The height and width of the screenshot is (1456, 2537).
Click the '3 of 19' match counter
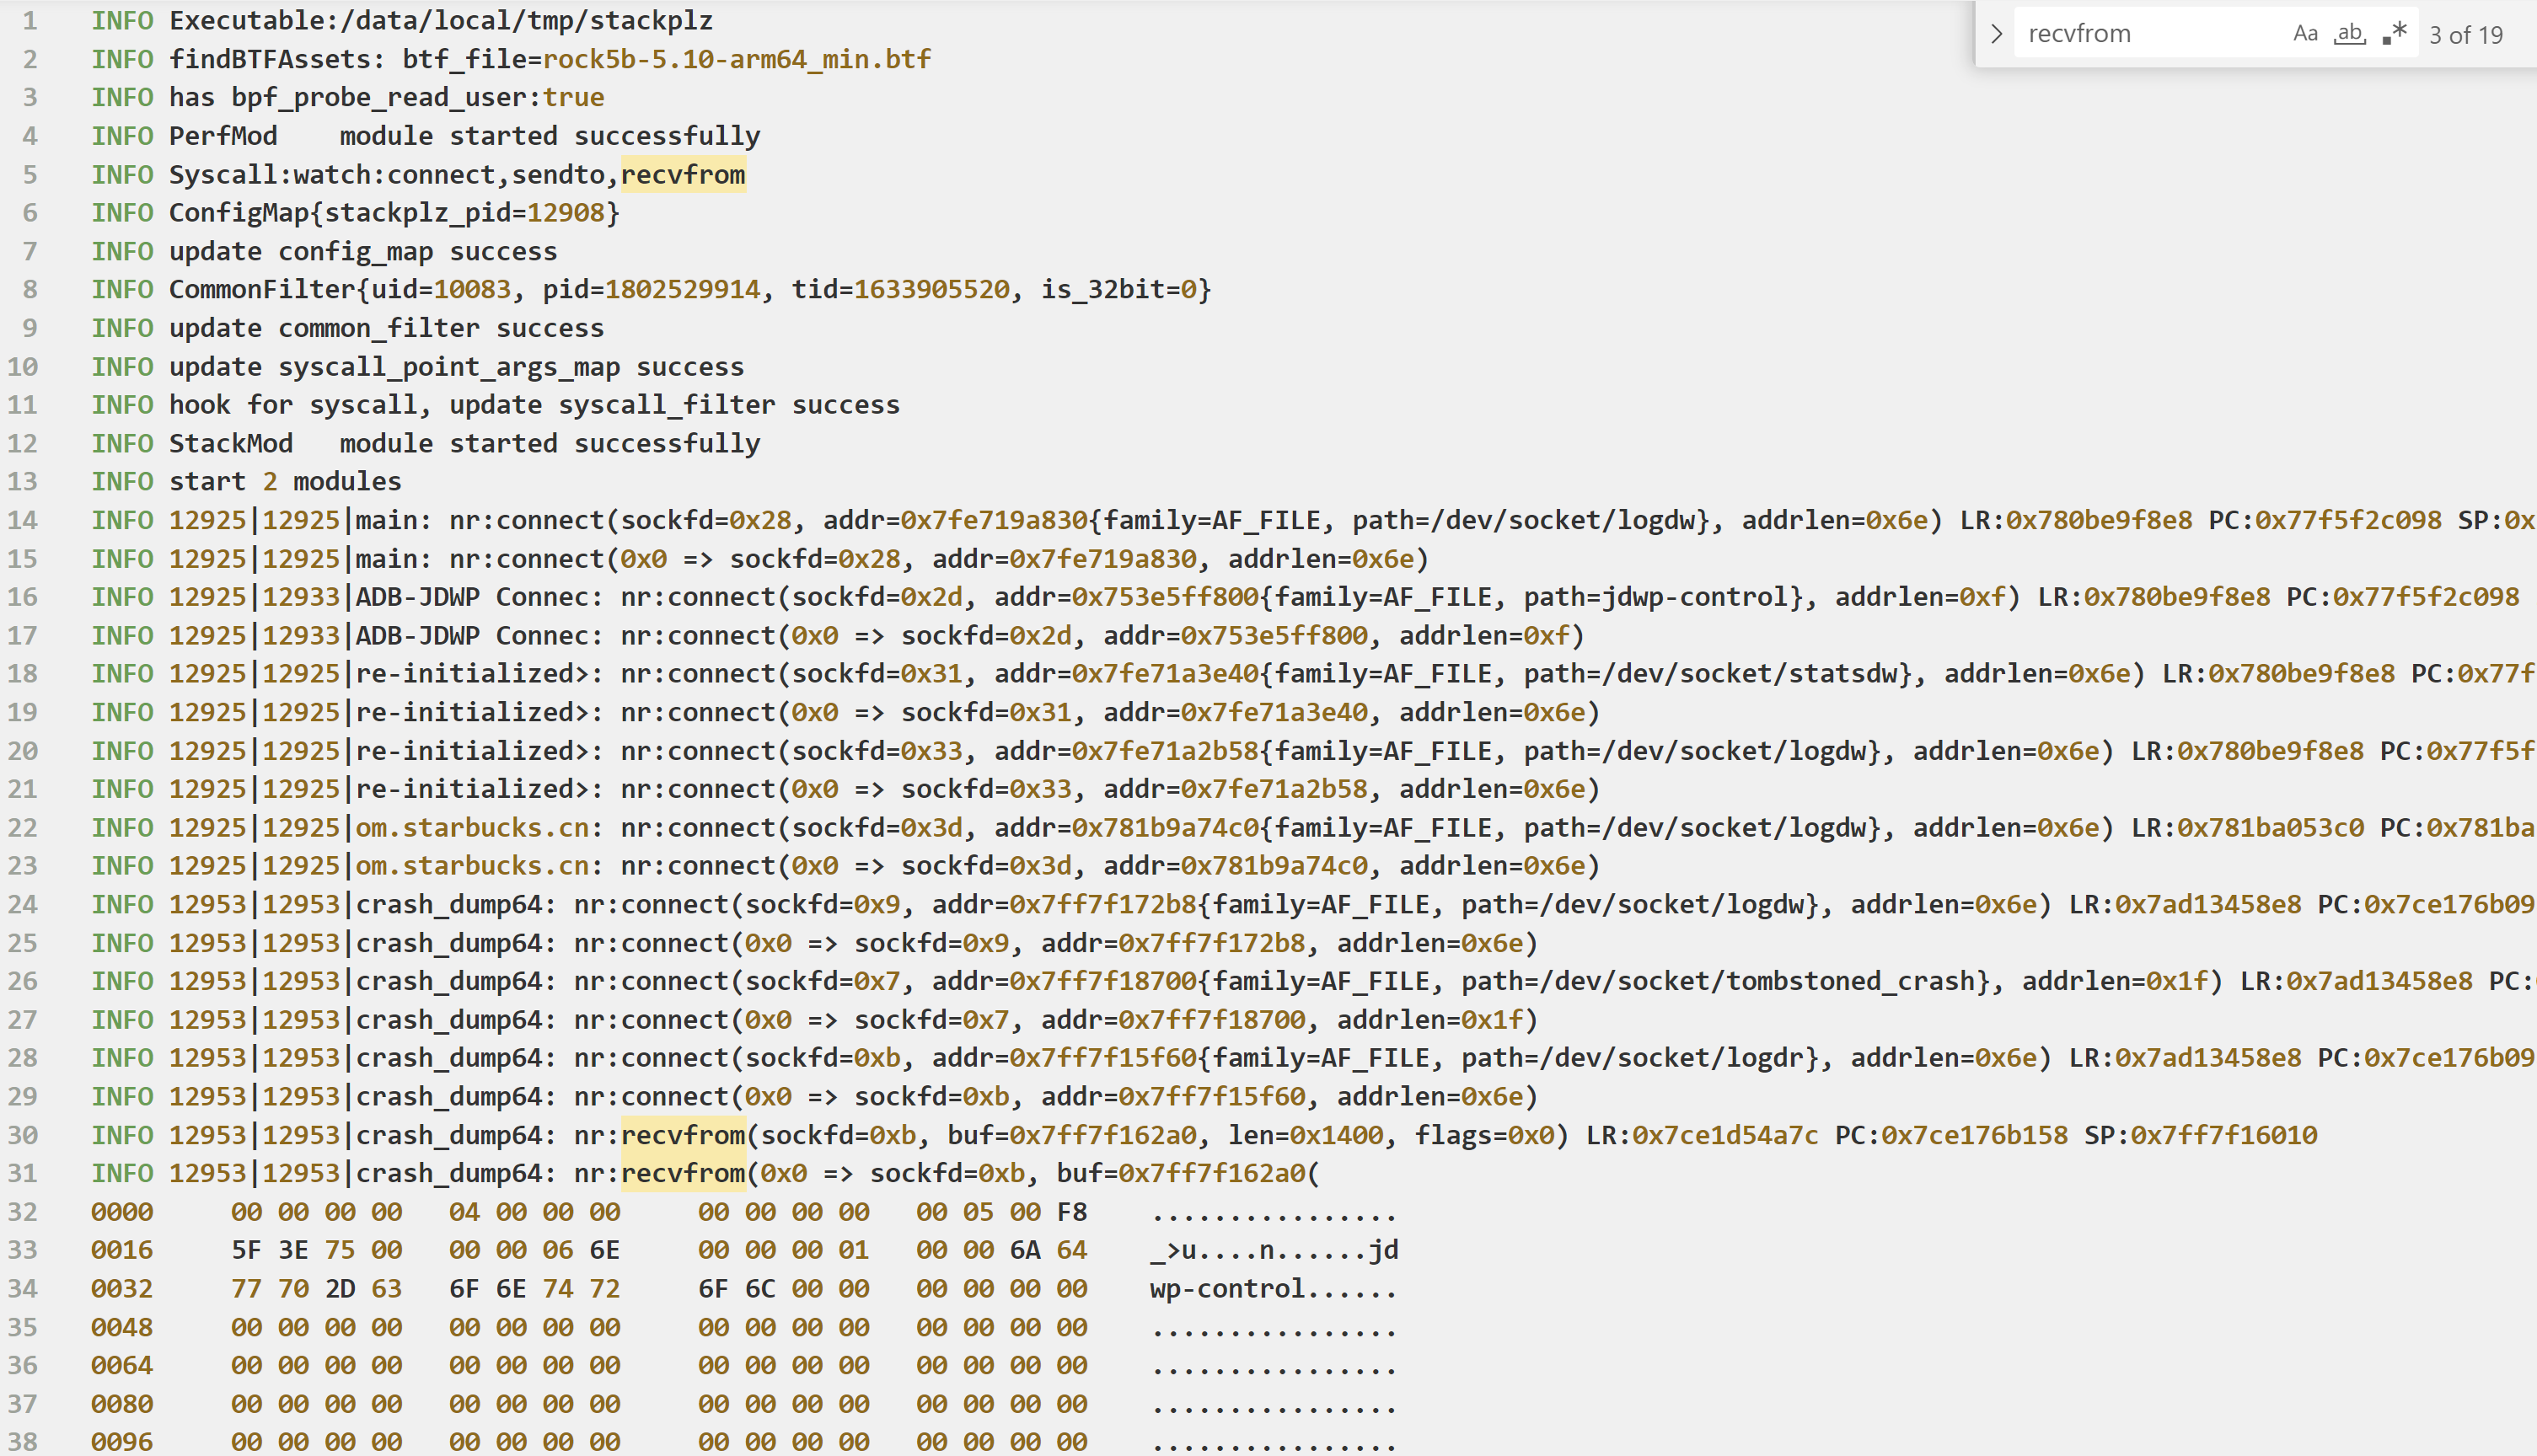2465,35
